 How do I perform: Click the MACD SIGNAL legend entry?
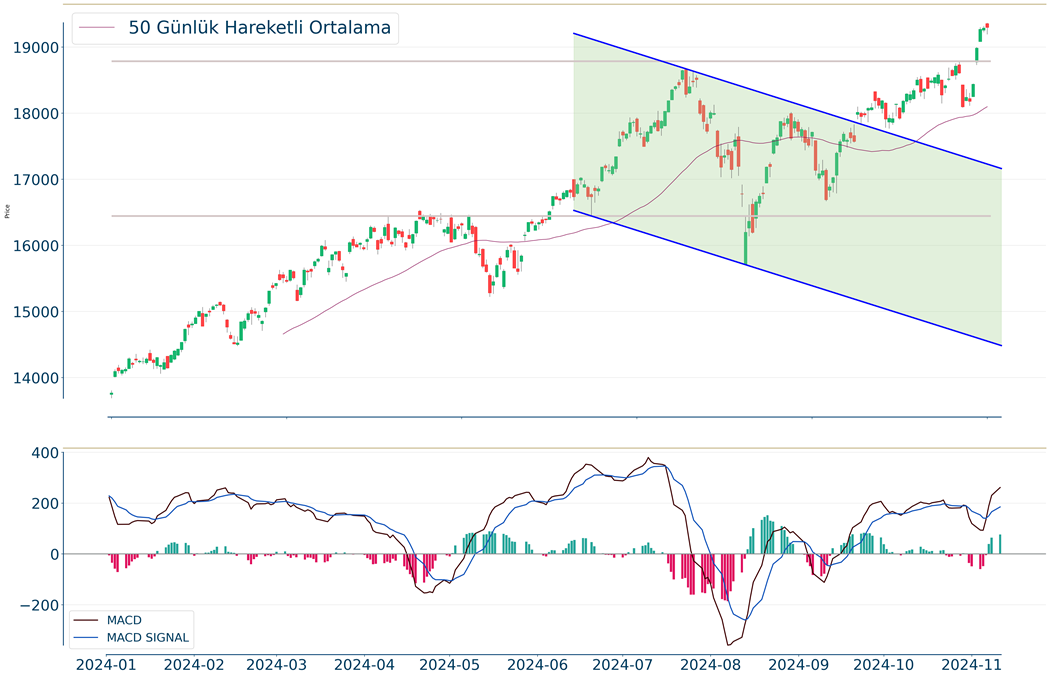[148, 637]
